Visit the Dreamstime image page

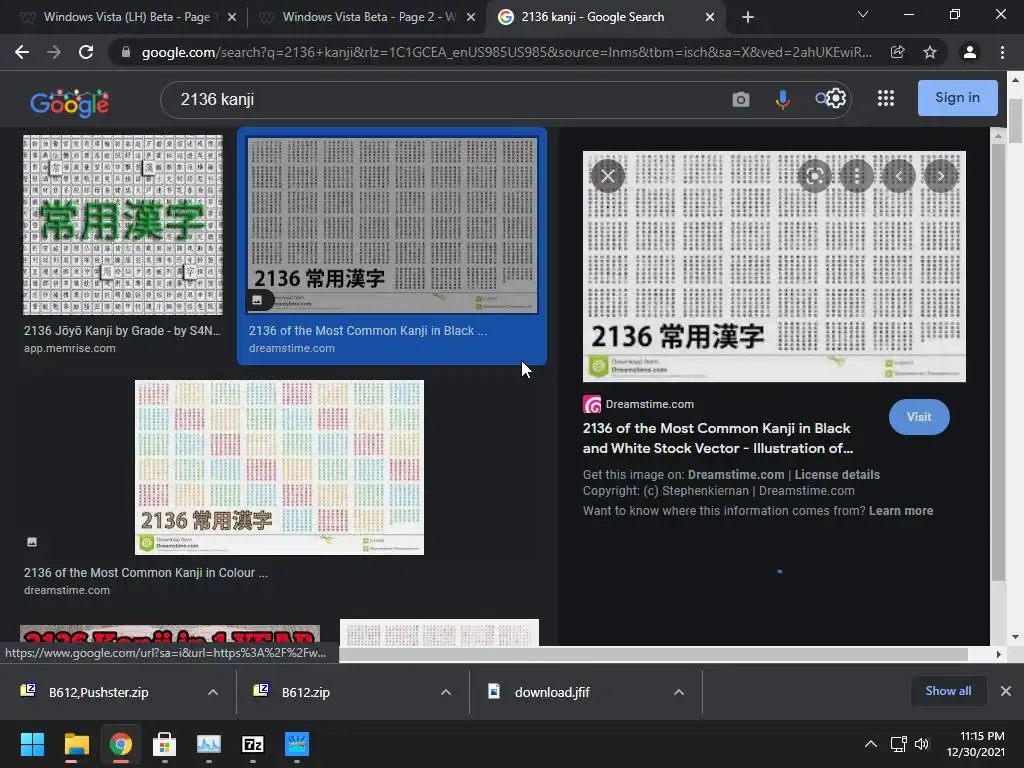click(x=919, y=417)
